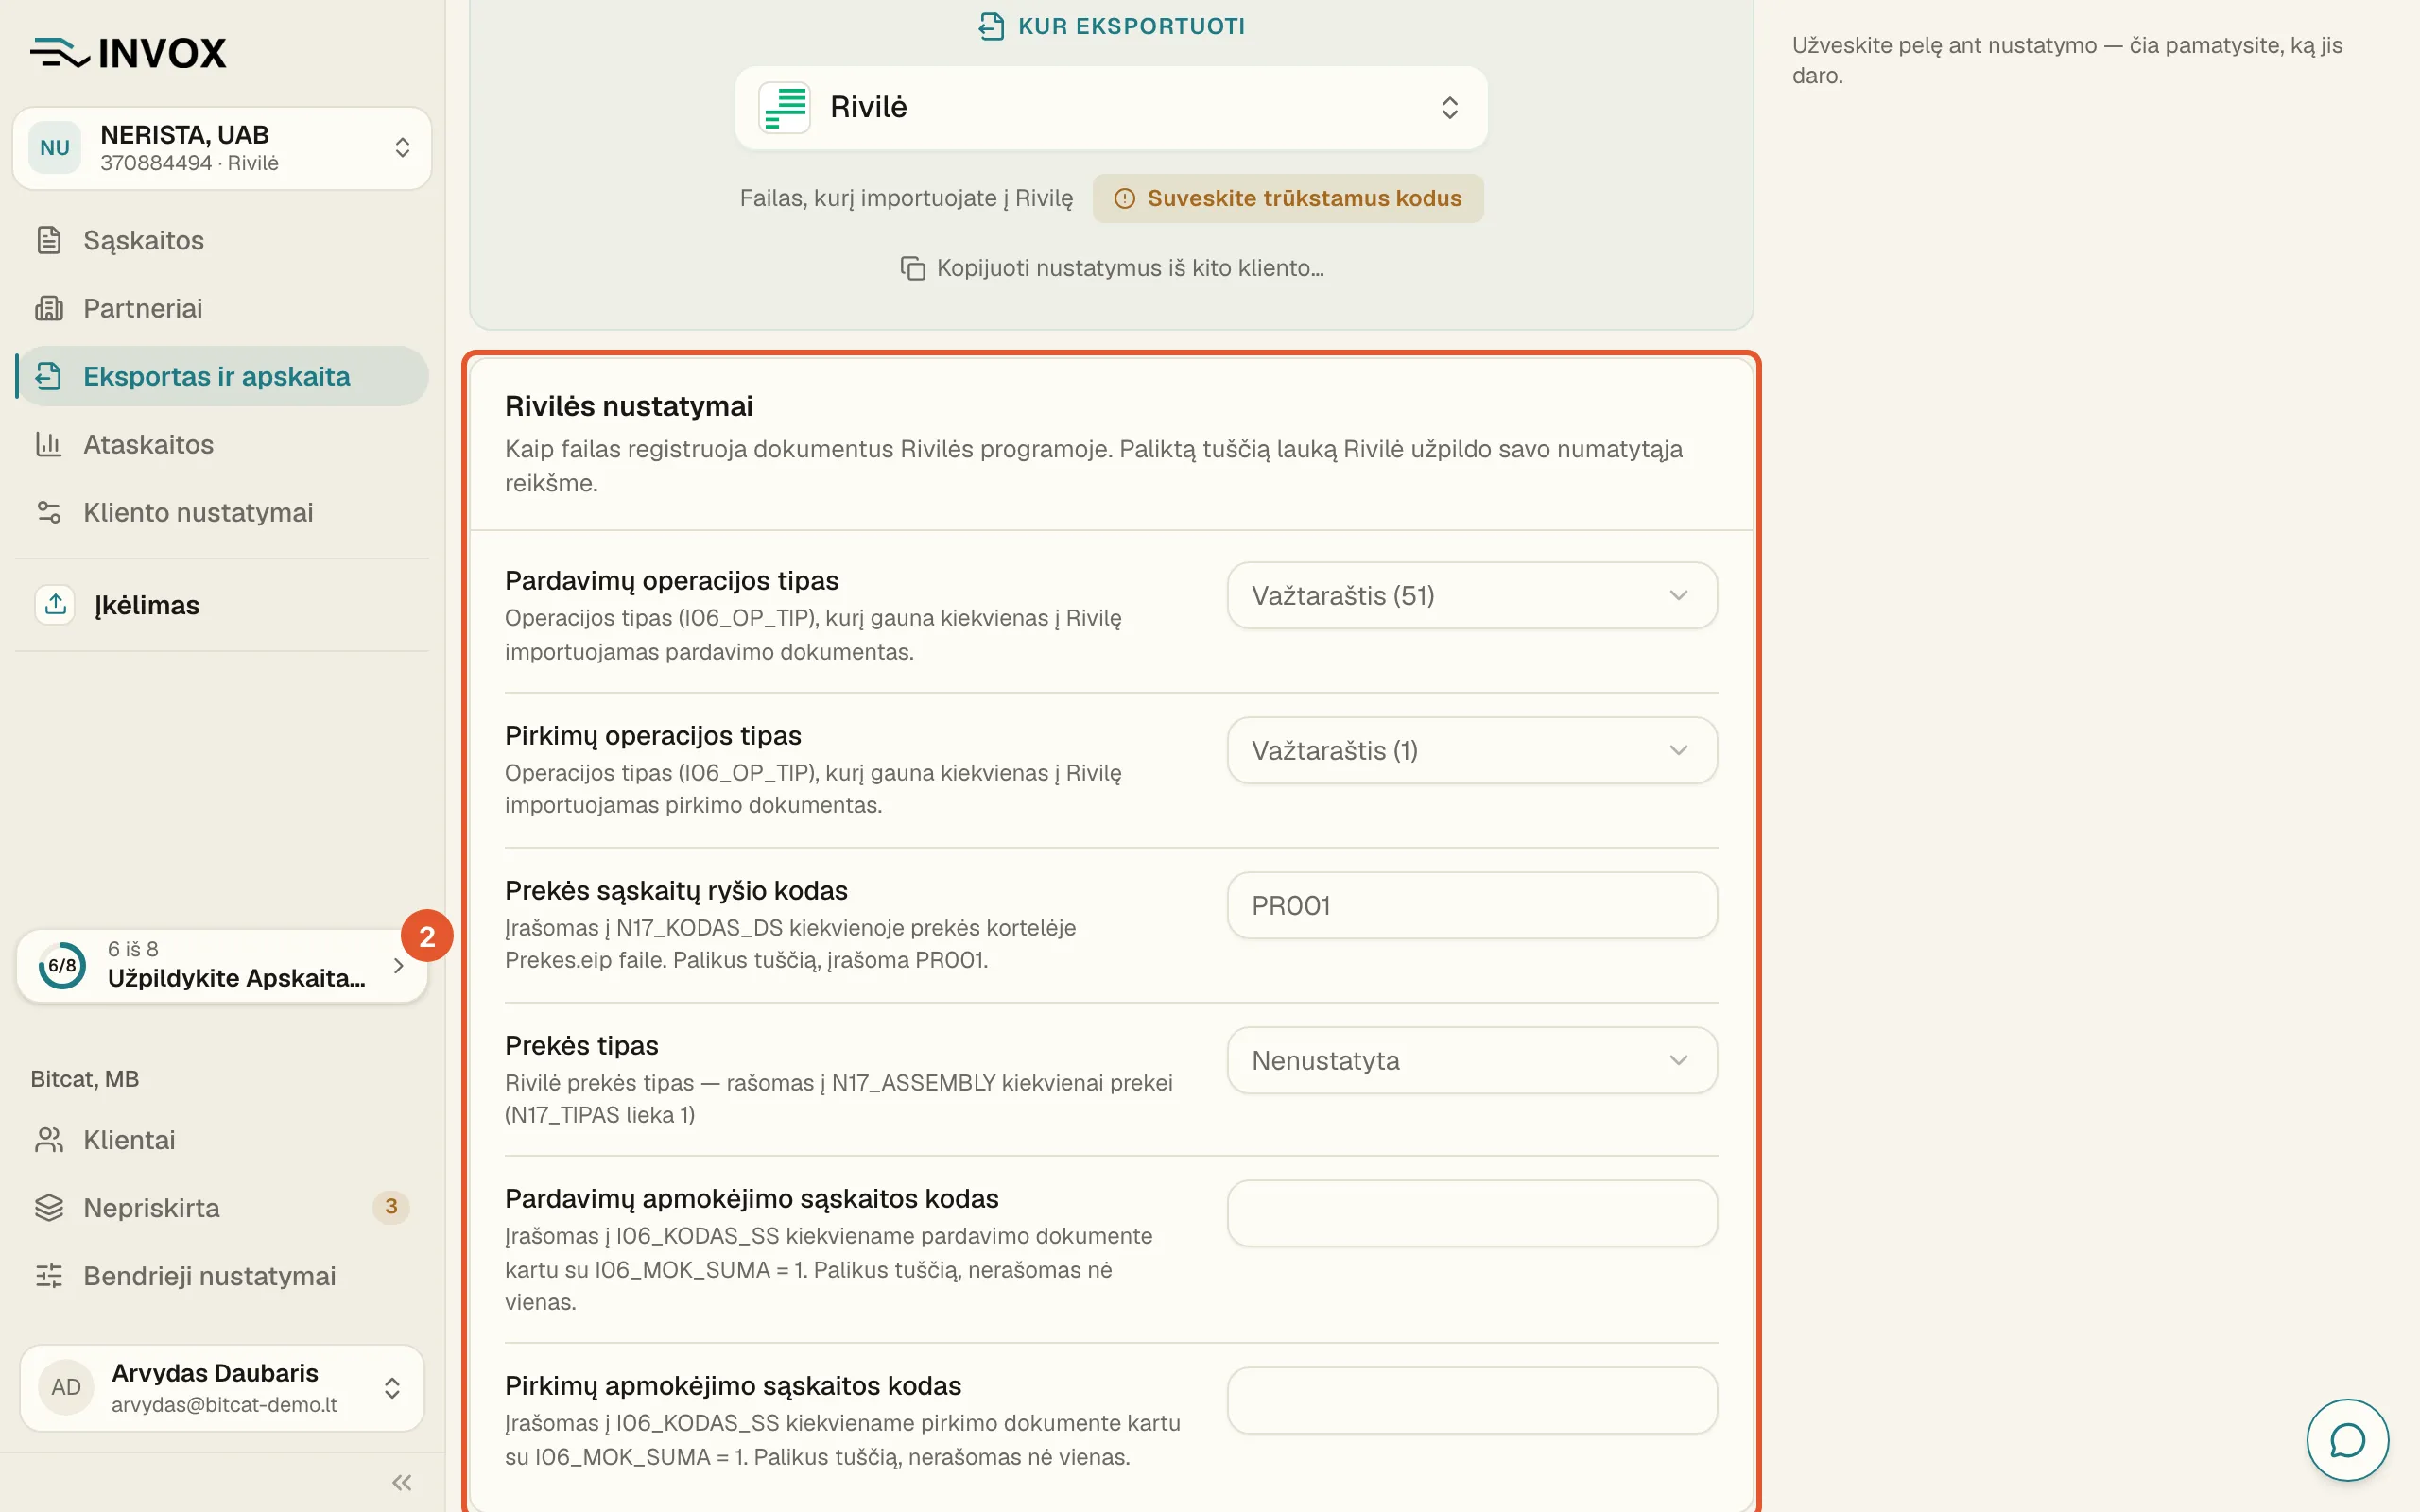Click the Bendrieji nustatymai sliders icon

pos(49,1276)
